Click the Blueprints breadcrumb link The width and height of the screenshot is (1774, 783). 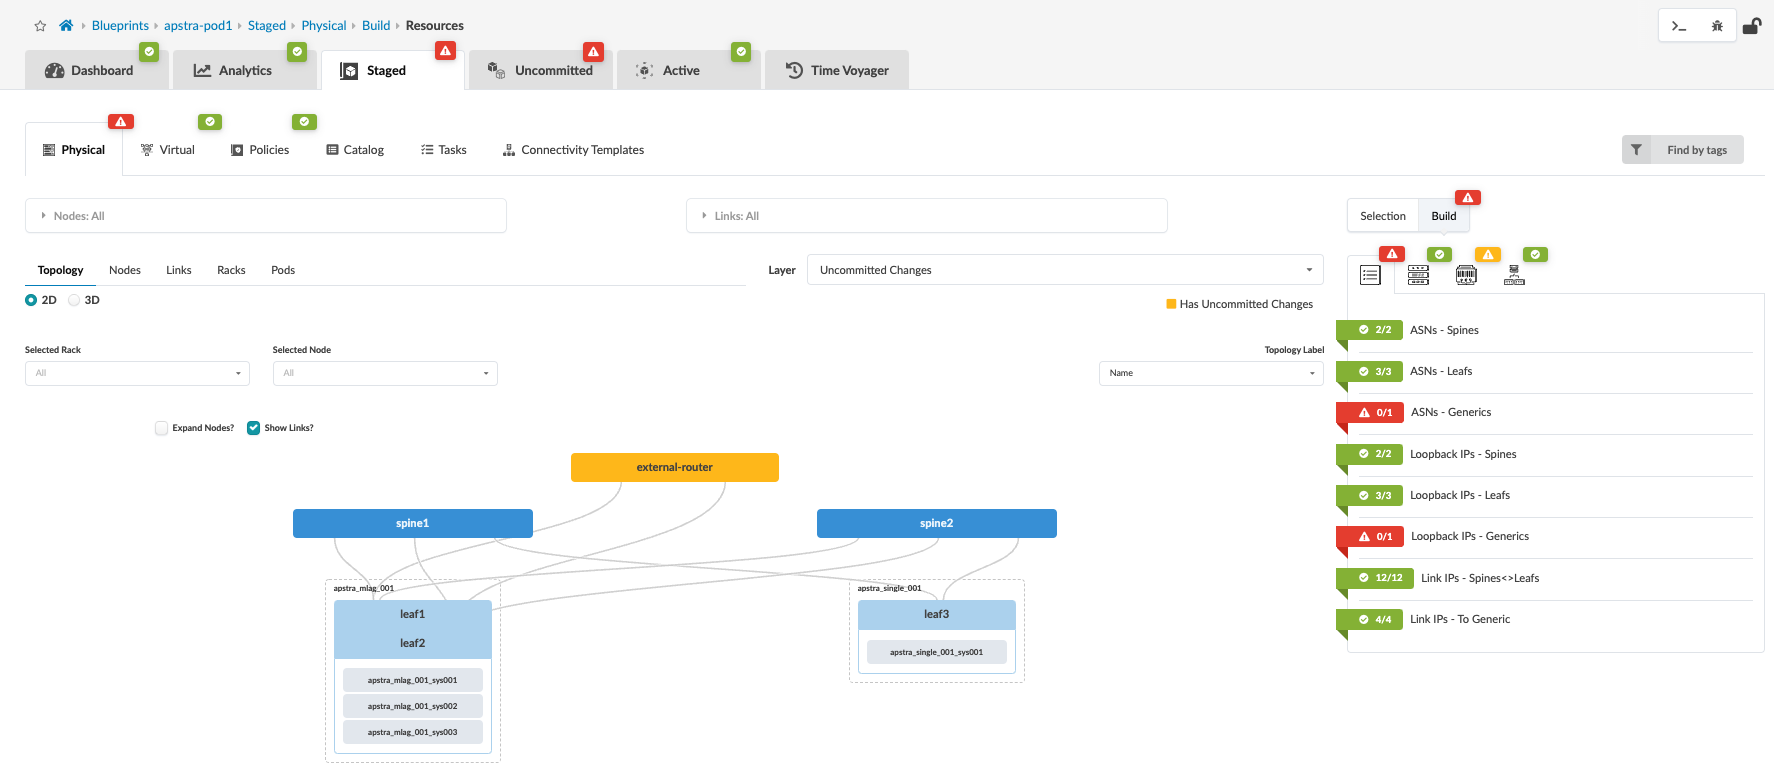[x=120, y=26]
